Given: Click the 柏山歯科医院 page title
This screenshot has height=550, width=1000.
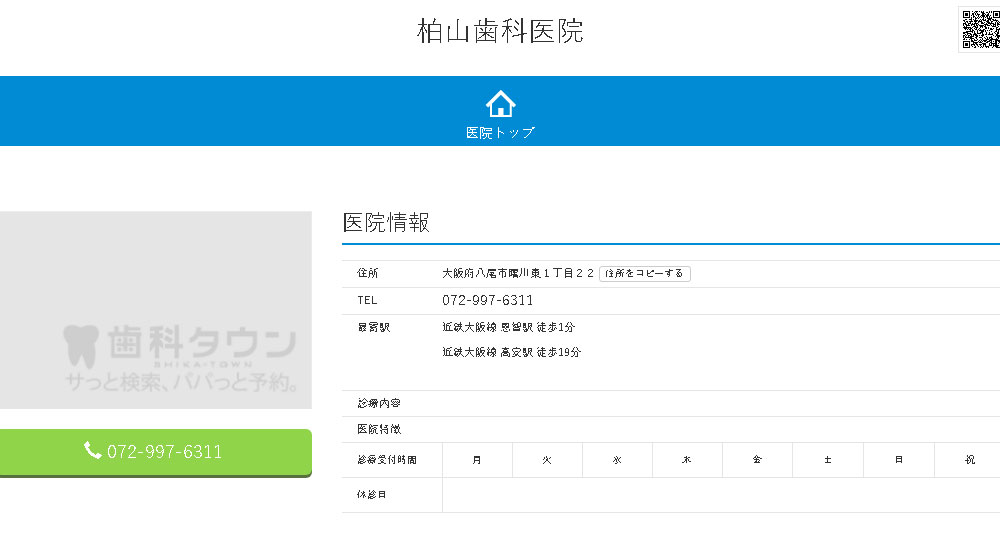Looking at the screenshot, I should (500, 31).
